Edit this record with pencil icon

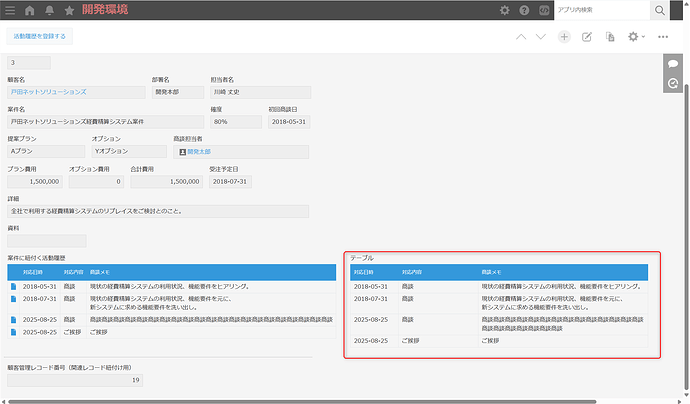tap(587, 37)
